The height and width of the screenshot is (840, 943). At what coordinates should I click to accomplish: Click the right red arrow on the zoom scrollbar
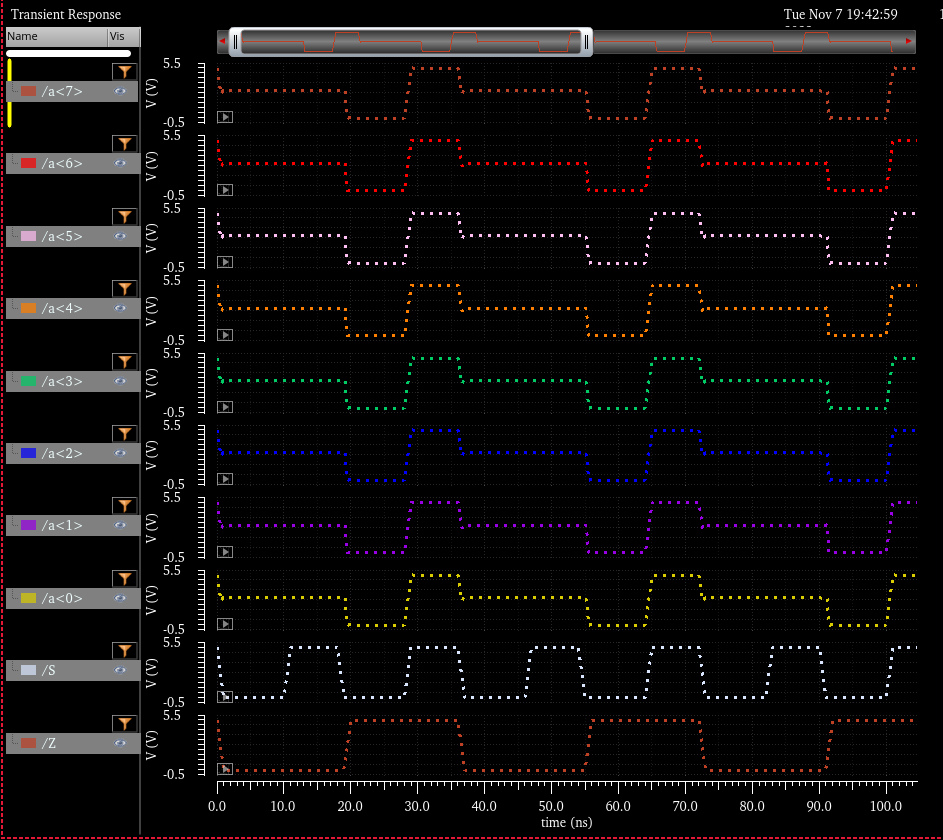[x=908, y=41]
